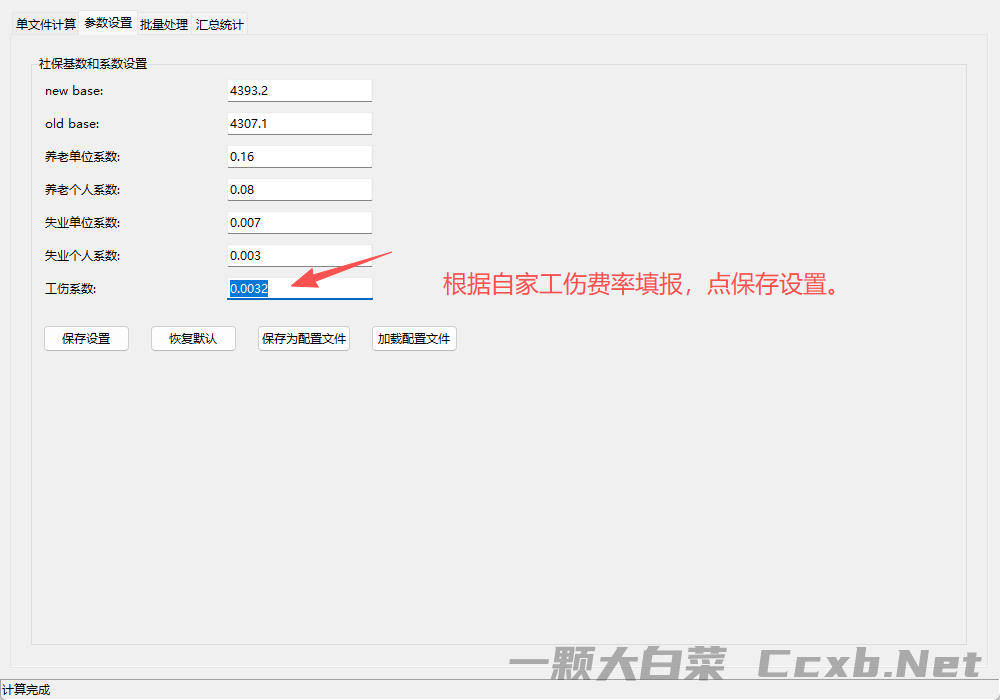Go to the 汇总统计 tab
The width and height of the screenshot is (1000, 700).
pyautogui.click(x=219, y=24)
